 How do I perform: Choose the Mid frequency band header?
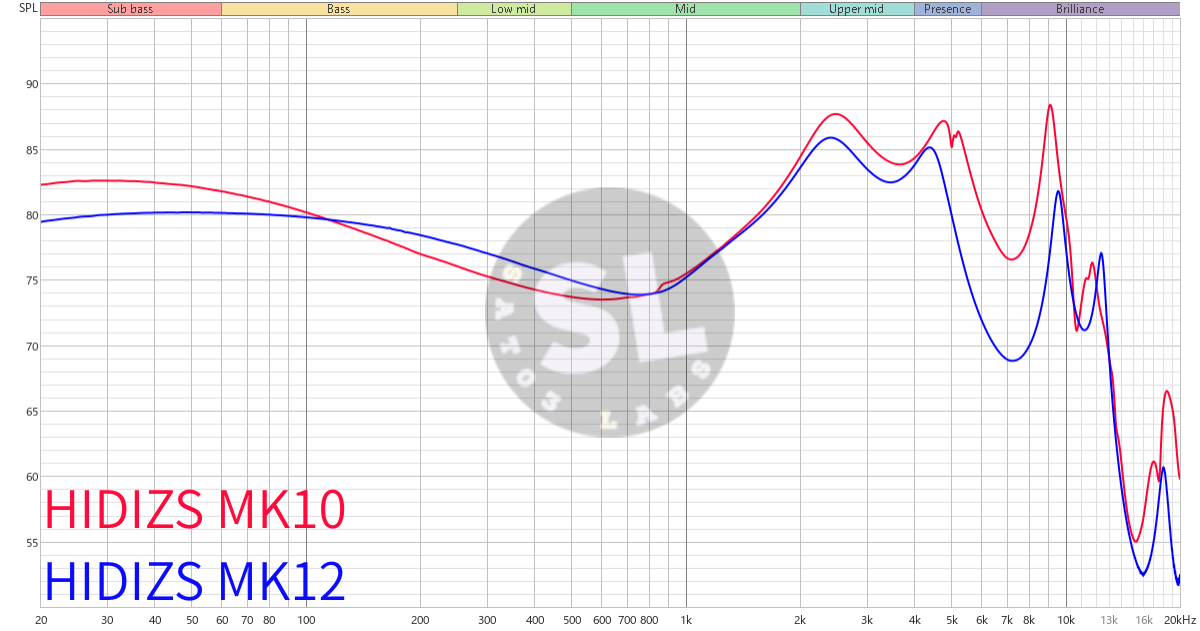coord(685,9)
